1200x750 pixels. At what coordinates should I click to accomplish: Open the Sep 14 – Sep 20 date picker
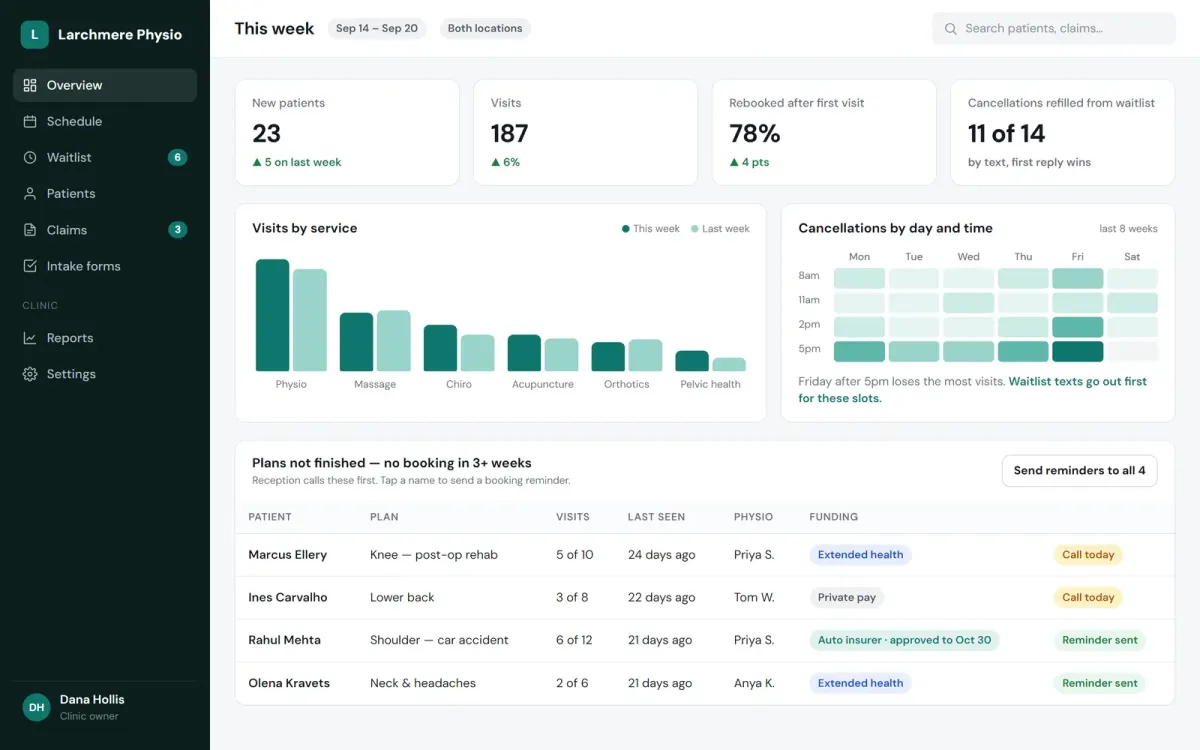377,28
